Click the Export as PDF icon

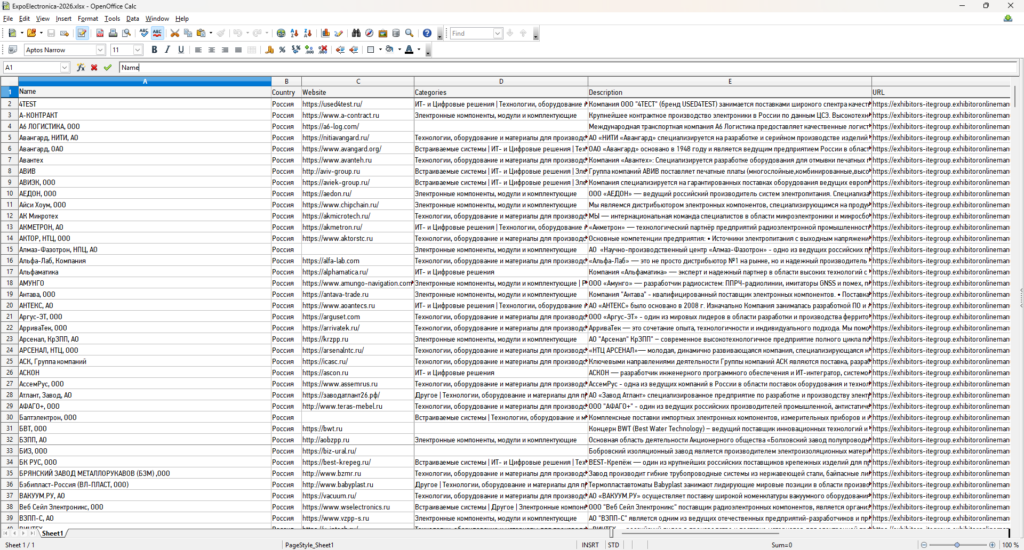[98, 33]
